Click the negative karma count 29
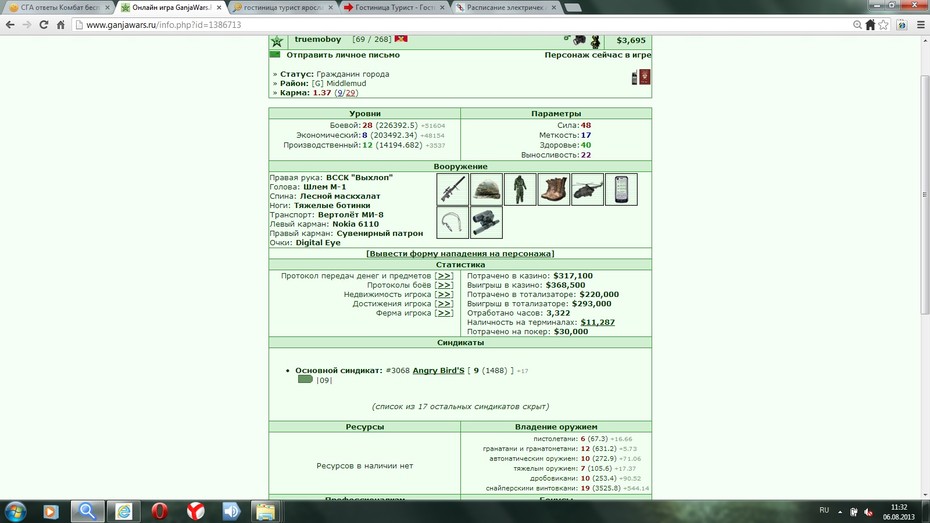This screenshot has width=930, height=523. pos(350,93)
